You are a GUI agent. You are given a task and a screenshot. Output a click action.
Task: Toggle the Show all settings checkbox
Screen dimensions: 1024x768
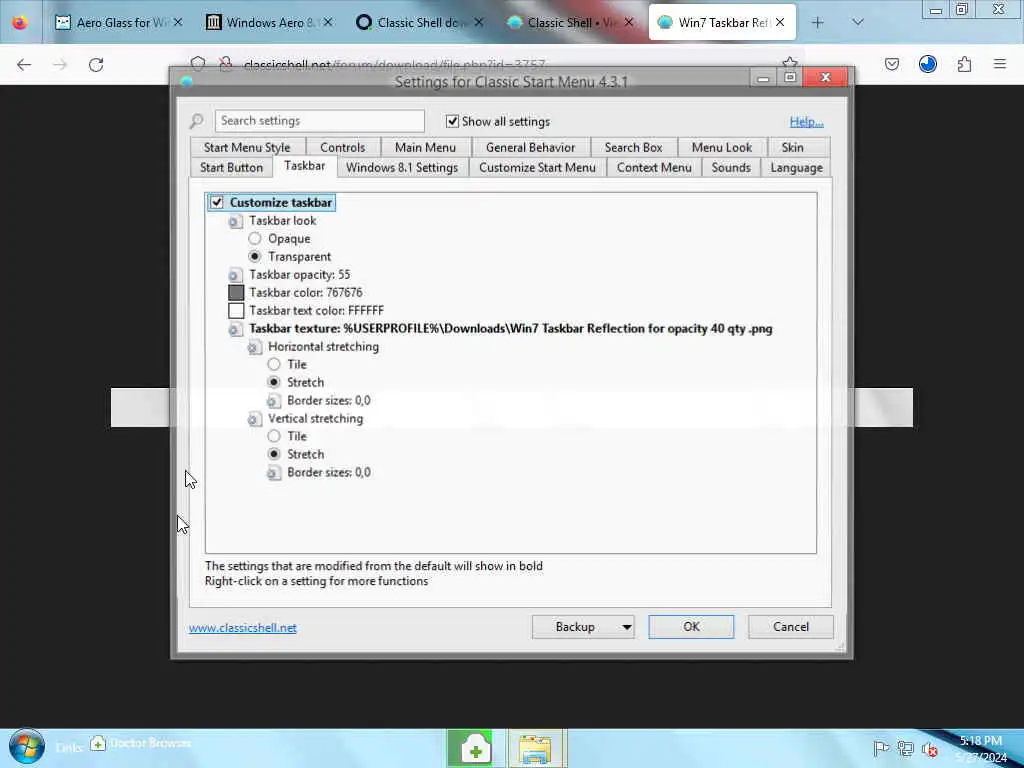[452, 121]
